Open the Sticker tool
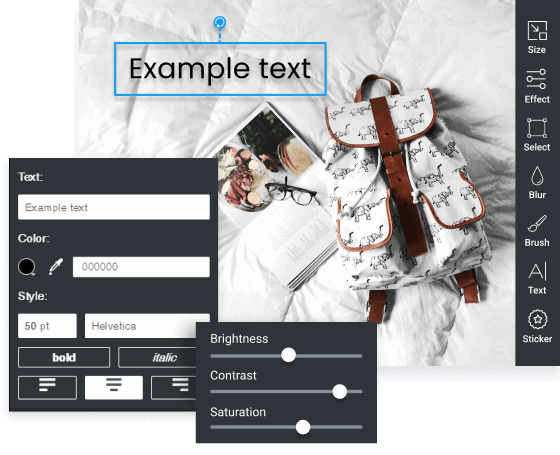 pos(537,326)
